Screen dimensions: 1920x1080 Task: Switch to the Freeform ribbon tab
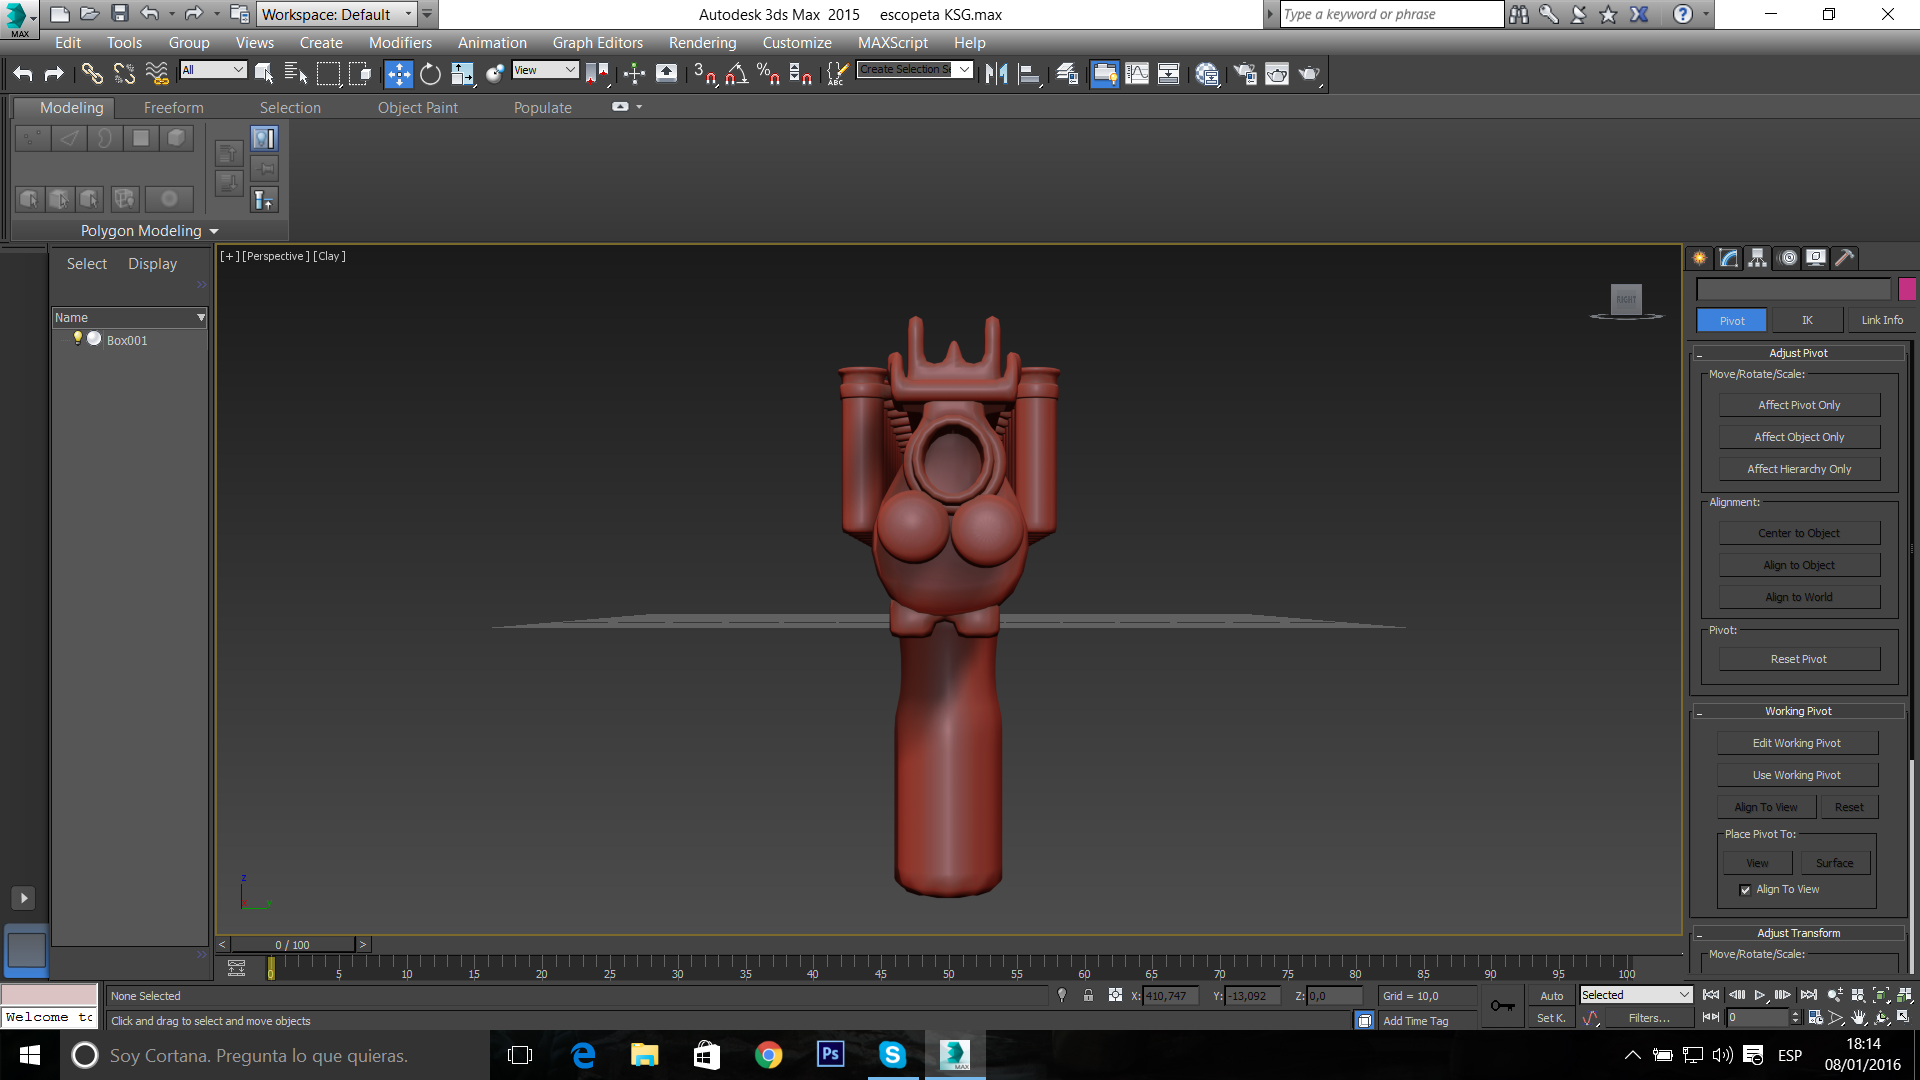tap(173, 108)
